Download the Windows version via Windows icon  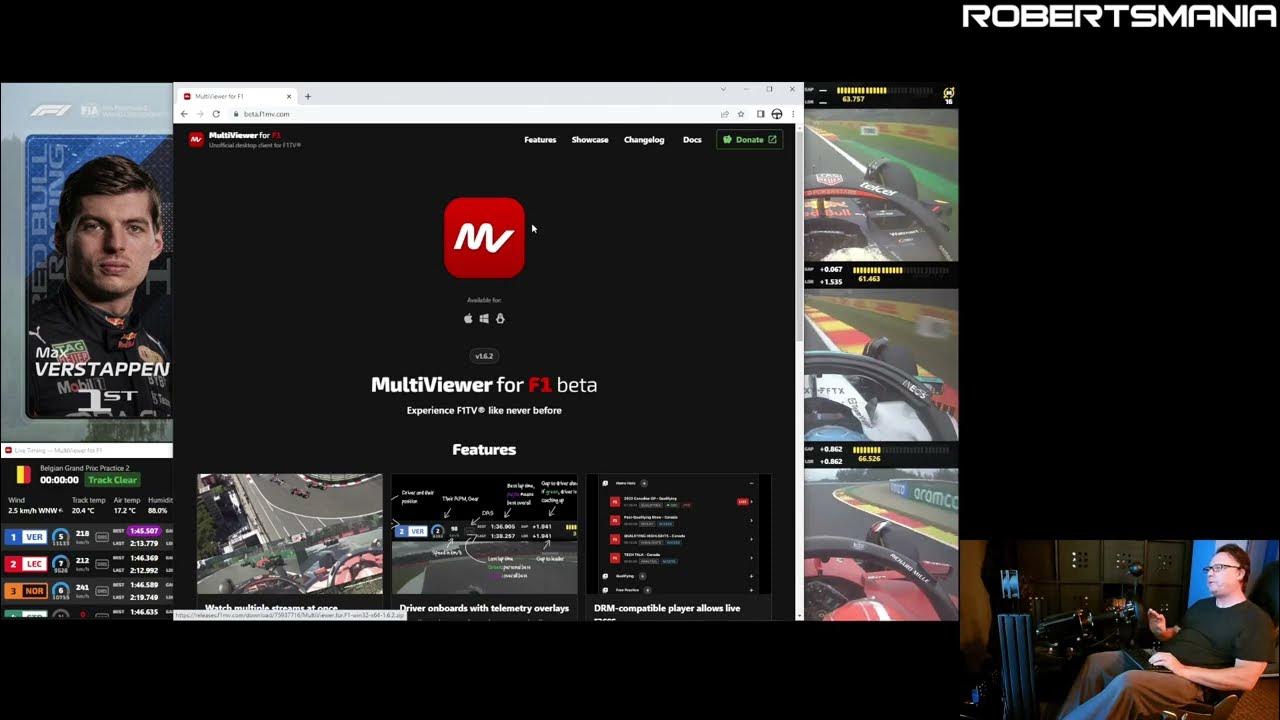pos(484,318)
